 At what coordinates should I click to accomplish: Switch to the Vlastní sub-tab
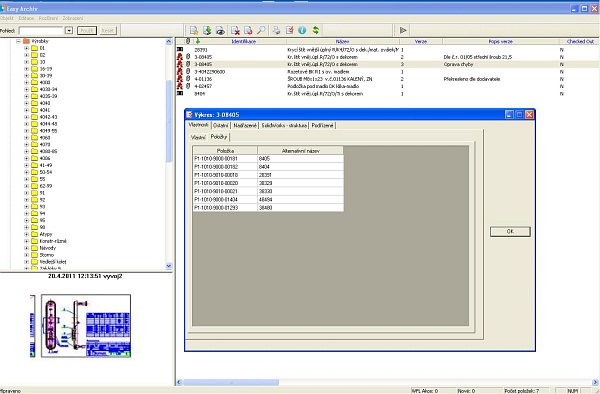pyautogui.click(x=198, y=137)
